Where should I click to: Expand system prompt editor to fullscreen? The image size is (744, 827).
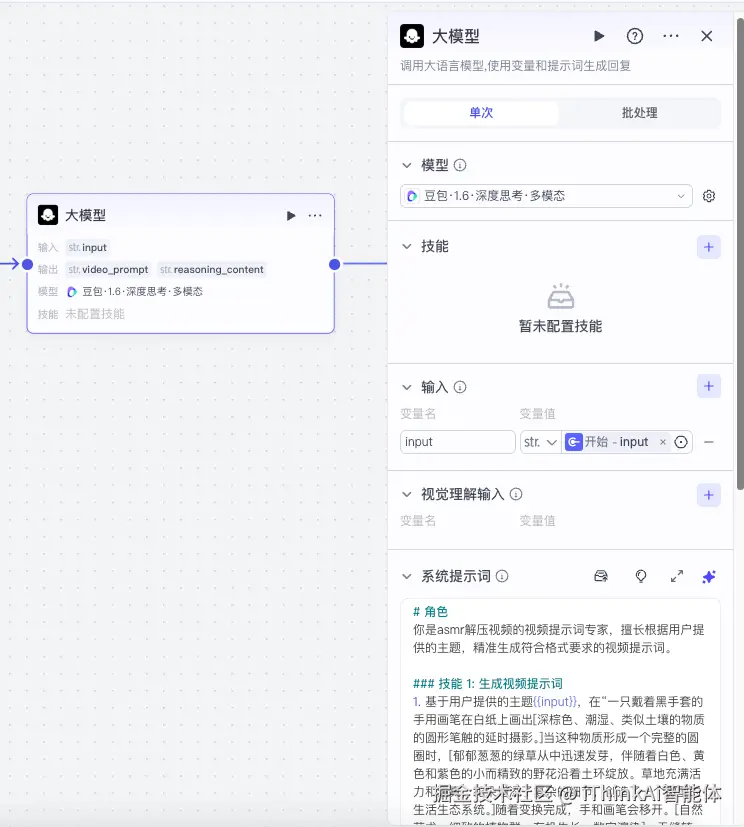pos(677,576)
